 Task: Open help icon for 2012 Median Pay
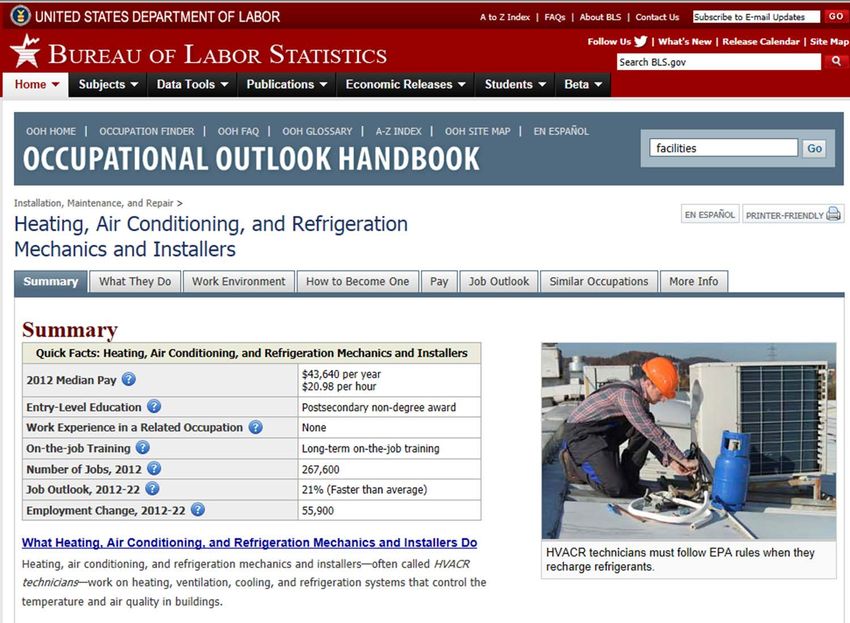(128, 379)
